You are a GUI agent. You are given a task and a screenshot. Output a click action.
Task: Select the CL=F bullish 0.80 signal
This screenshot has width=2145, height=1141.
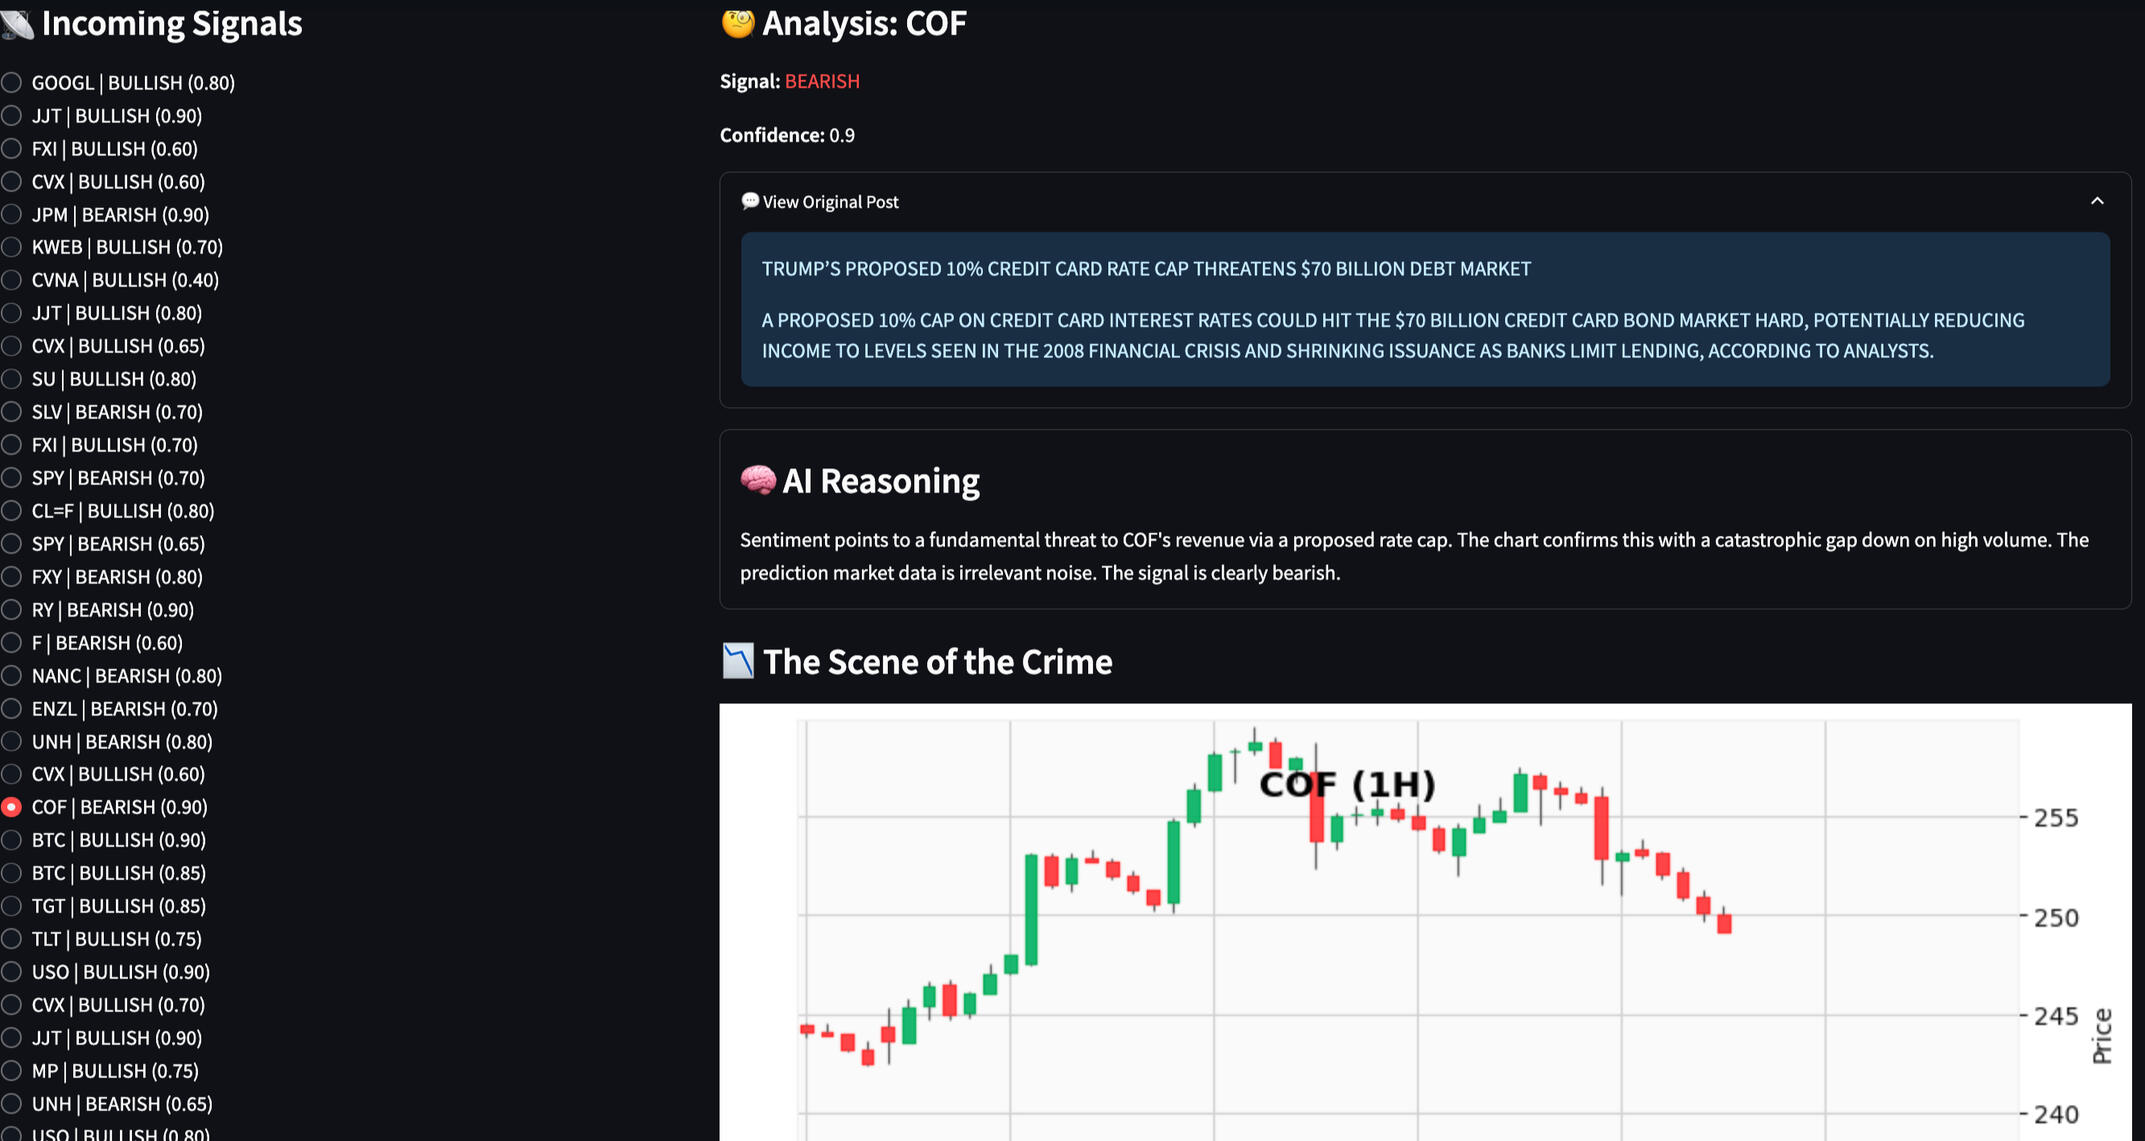point(12,511)
